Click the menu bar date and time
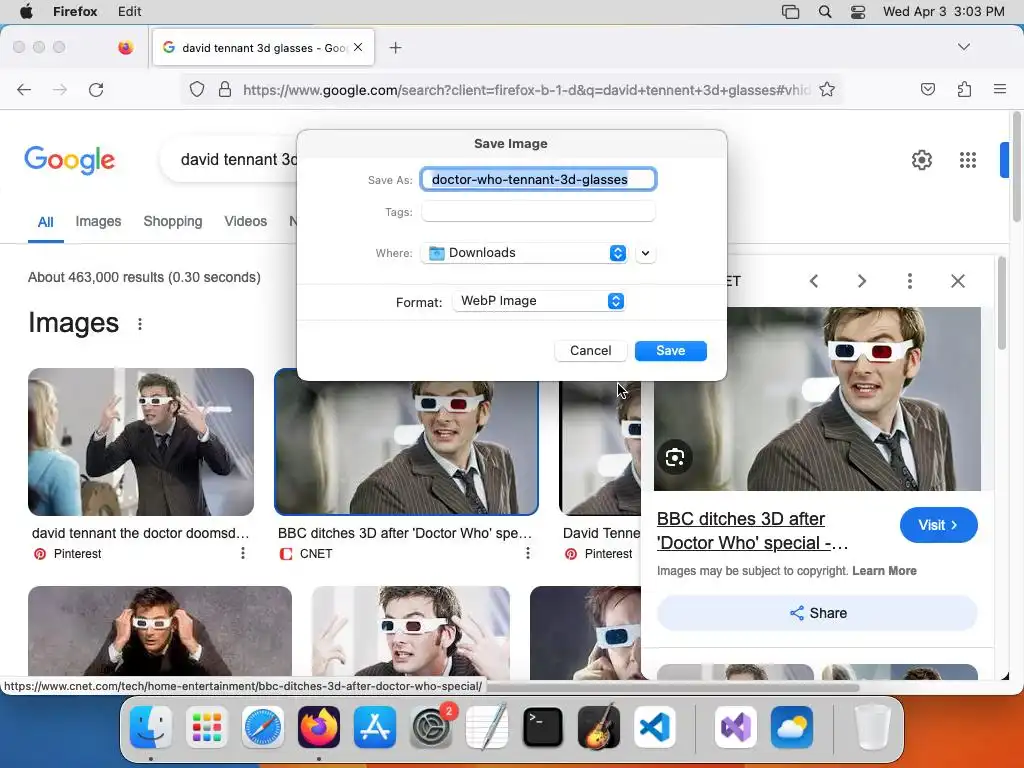 [x=944, y=11]
